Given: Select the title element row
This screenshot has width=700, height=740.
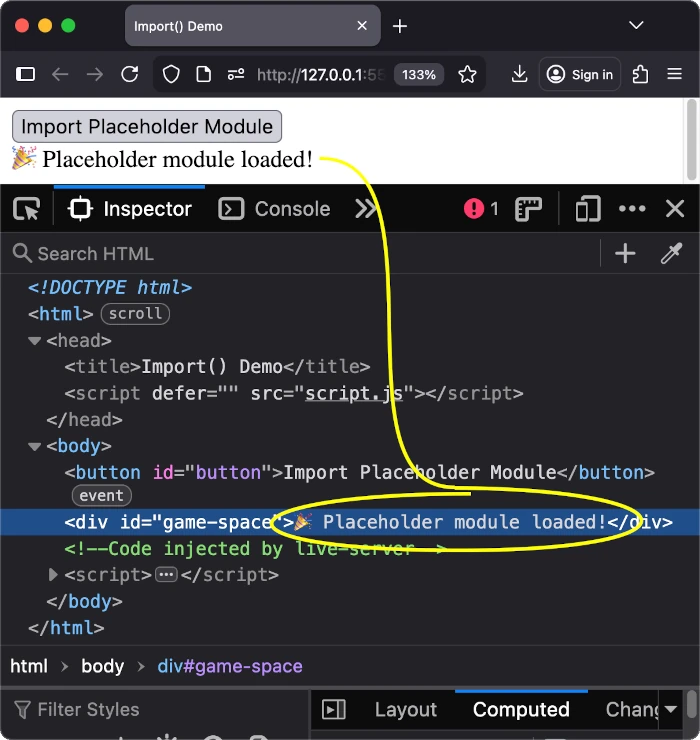Looking at the screenshot, I should click(217, 367).
